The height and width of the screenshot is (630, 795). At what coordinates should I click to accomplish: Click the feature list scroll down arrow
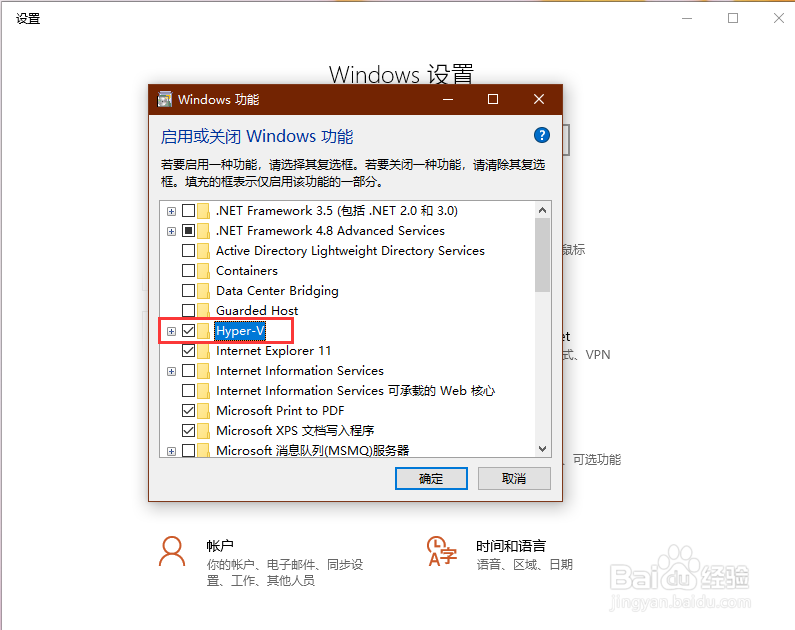(543, 449)
